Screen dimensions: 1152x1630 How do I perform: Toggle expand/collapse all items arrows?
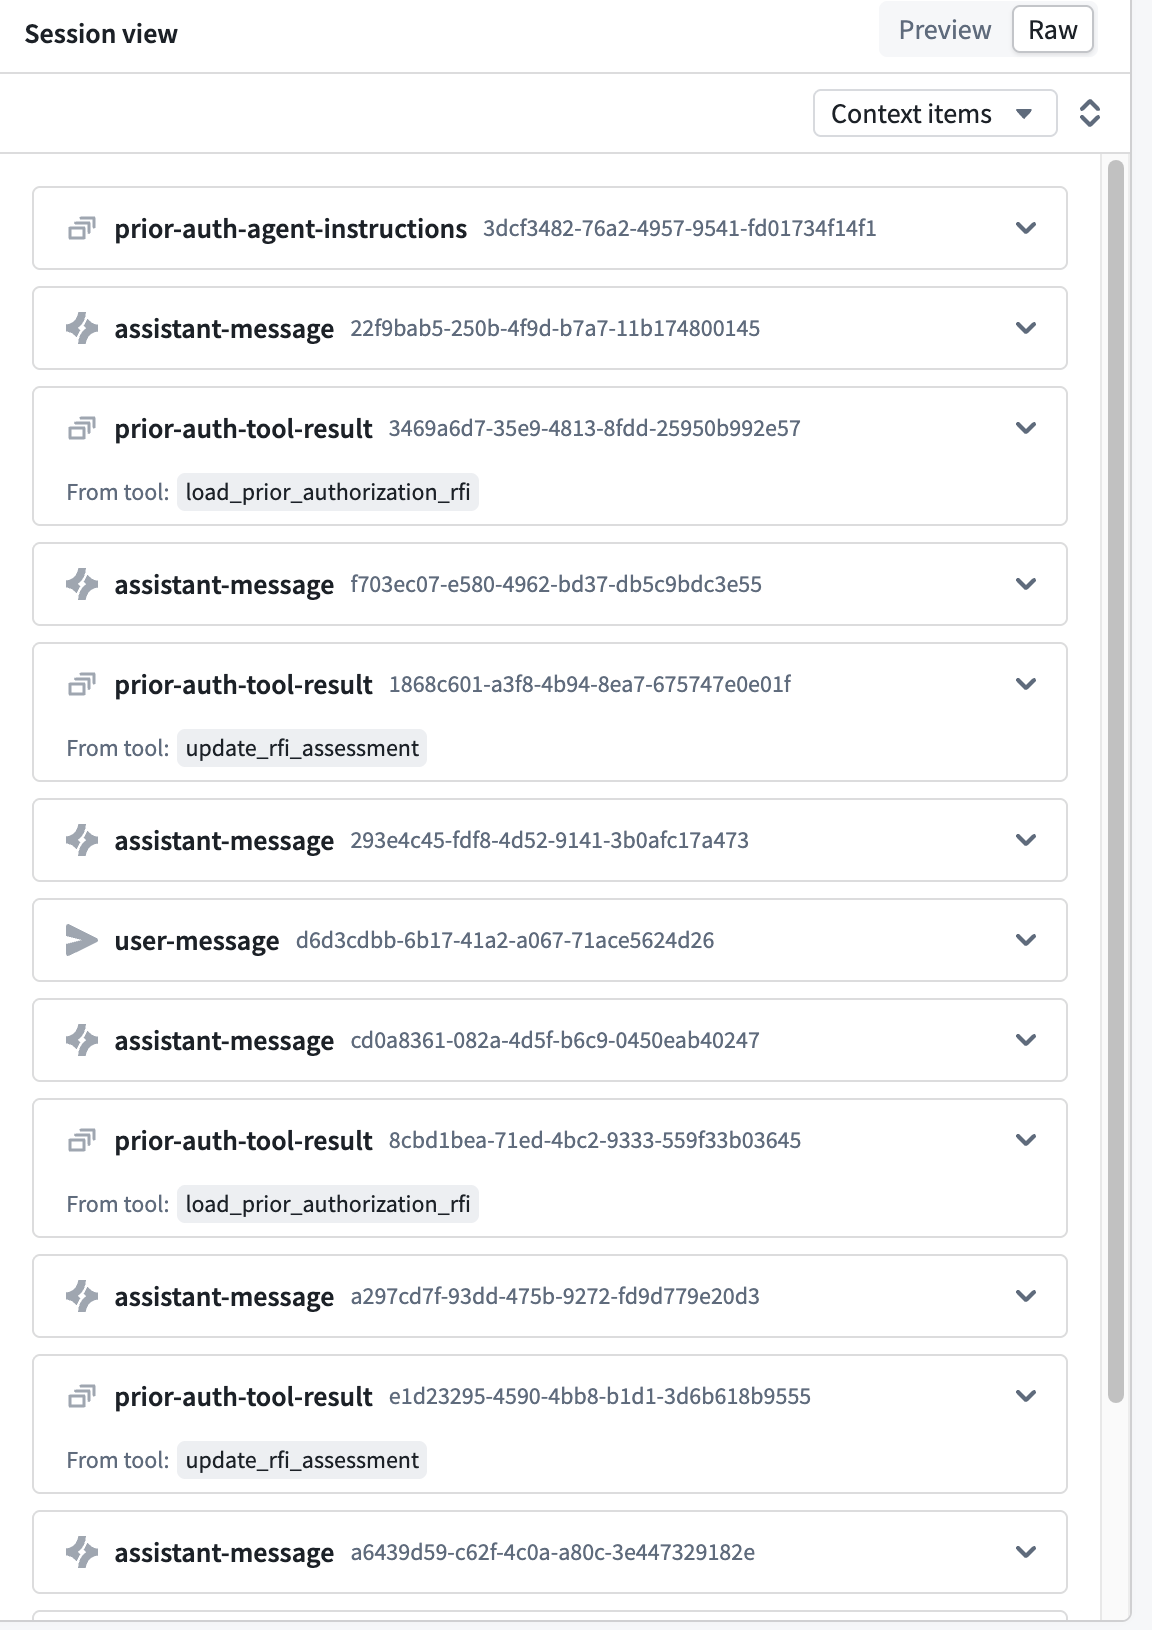[x=1090, y=113]
